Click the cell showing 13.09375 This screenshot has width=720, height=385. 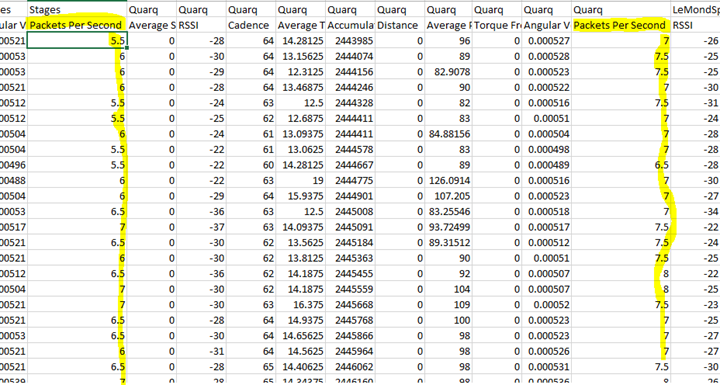point(300,134)
